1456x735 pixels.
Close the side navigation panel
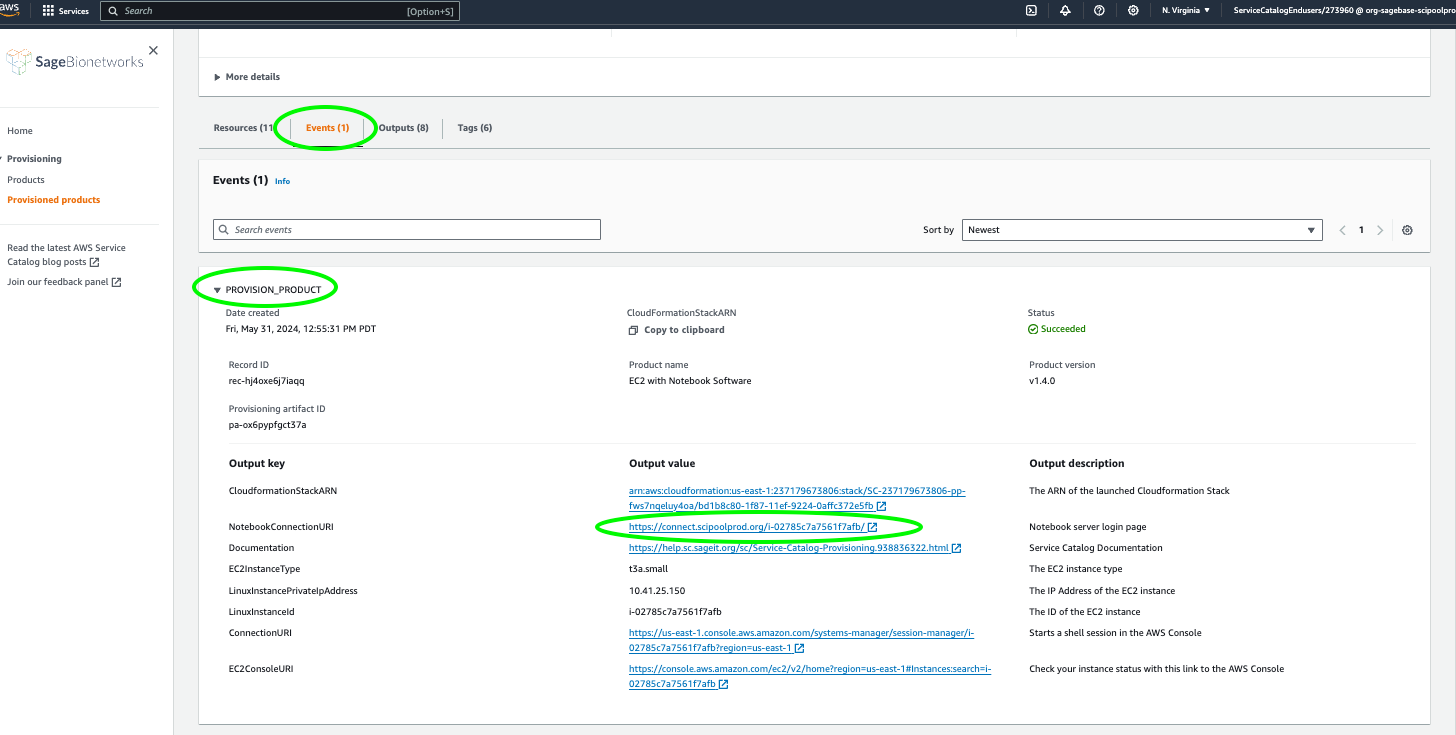153,50
